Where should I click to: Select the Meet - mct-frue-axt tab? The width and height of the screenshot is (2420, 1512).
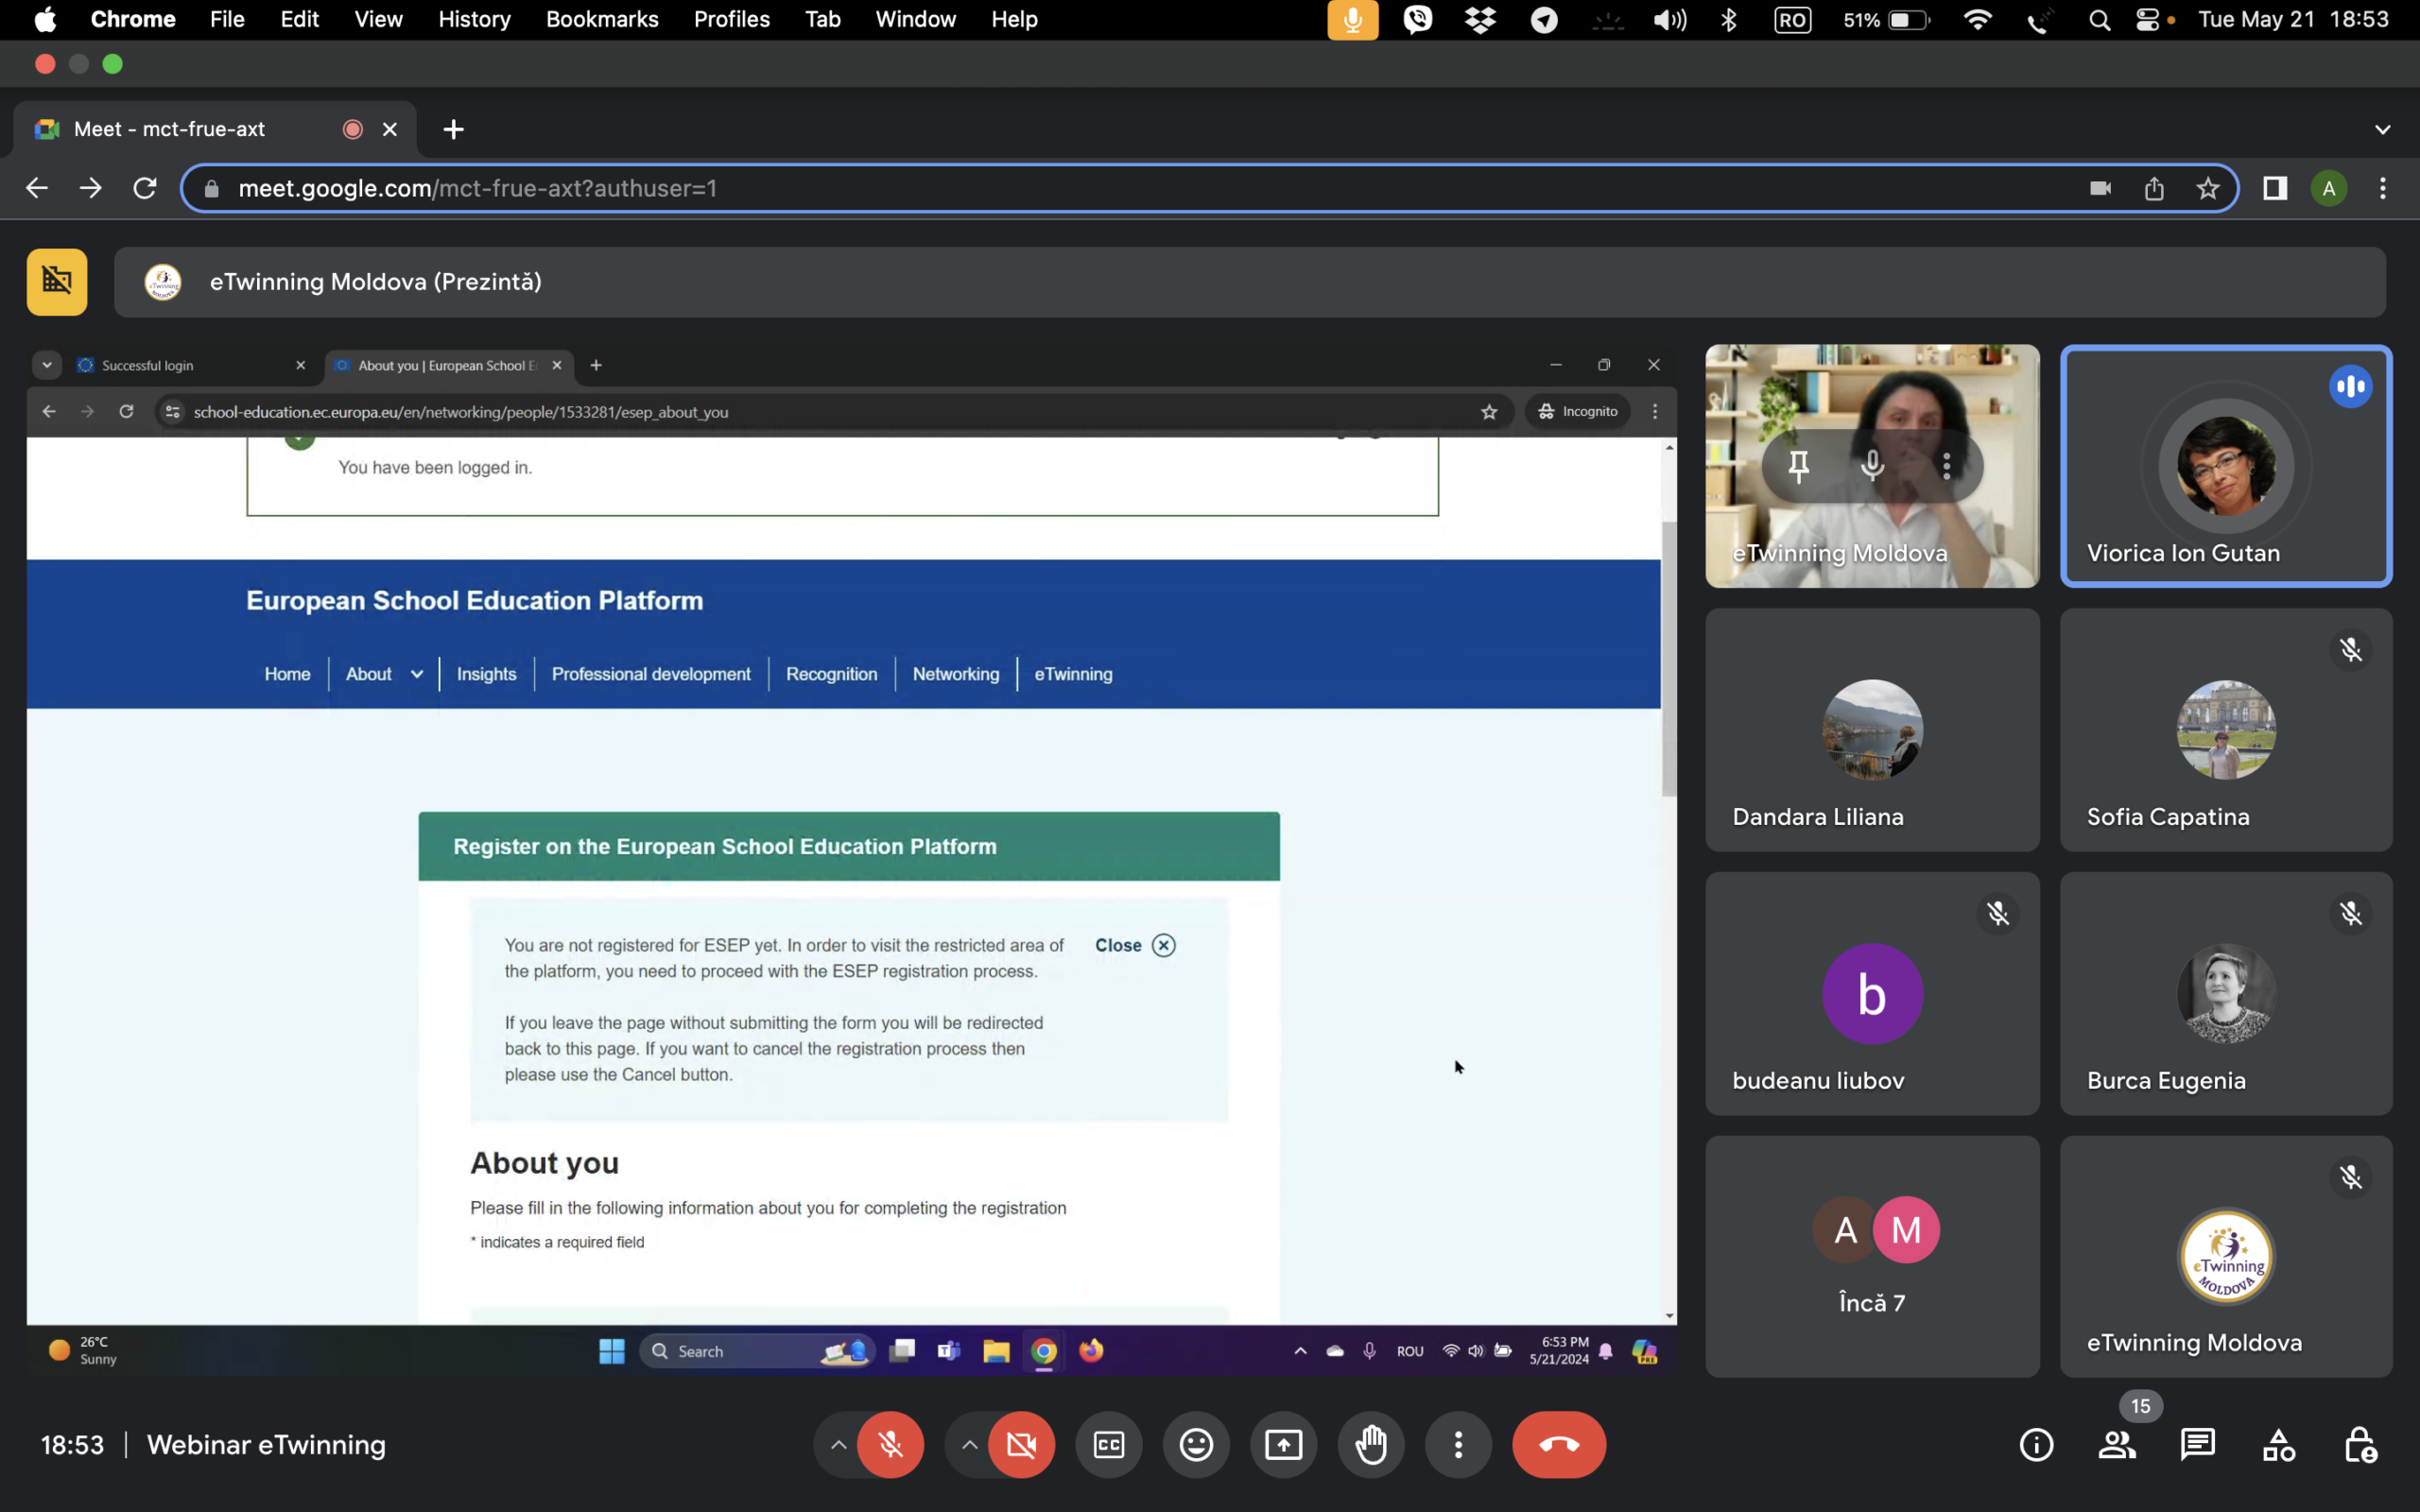[170, 129]
